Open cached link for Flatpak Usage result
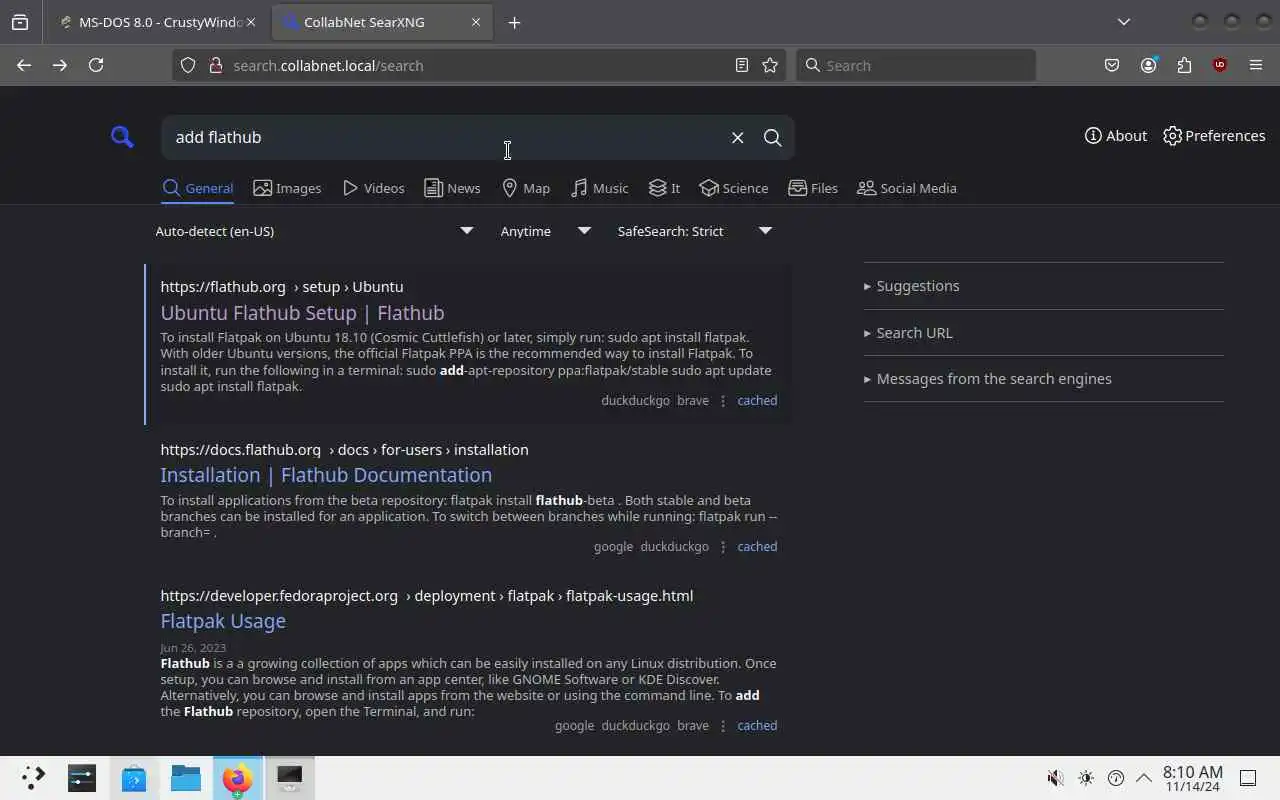This screenshot has width=1280, height=800. point(757,725)
